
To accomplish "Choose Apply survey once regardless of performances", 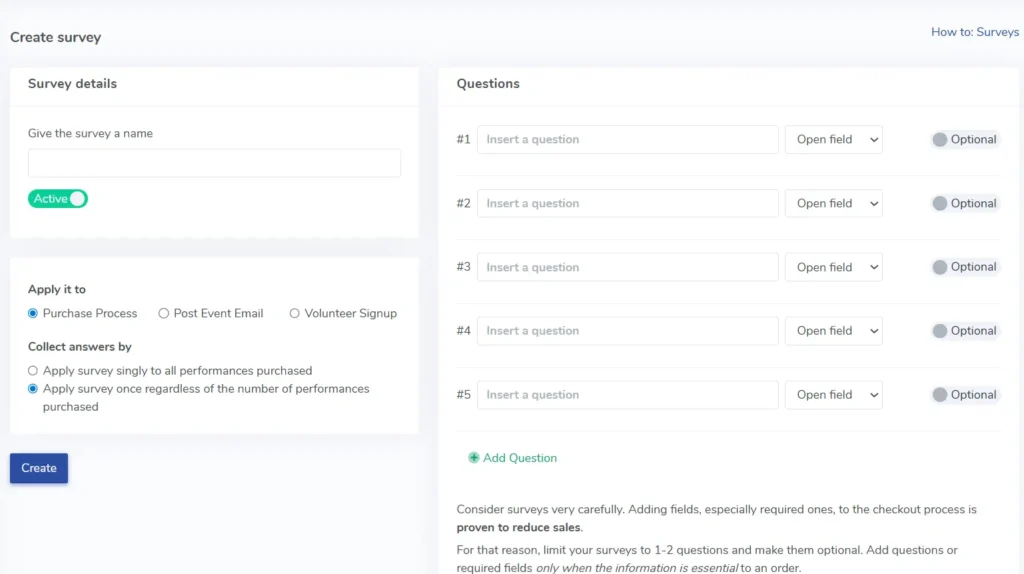I will pos(33,389).
